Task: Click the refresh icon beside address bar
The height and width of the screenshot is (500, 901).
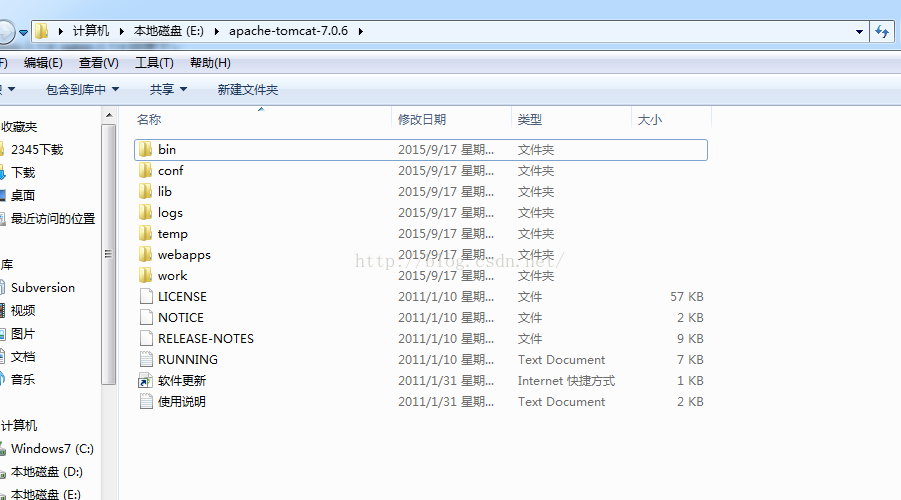Action: click(882, 32)
